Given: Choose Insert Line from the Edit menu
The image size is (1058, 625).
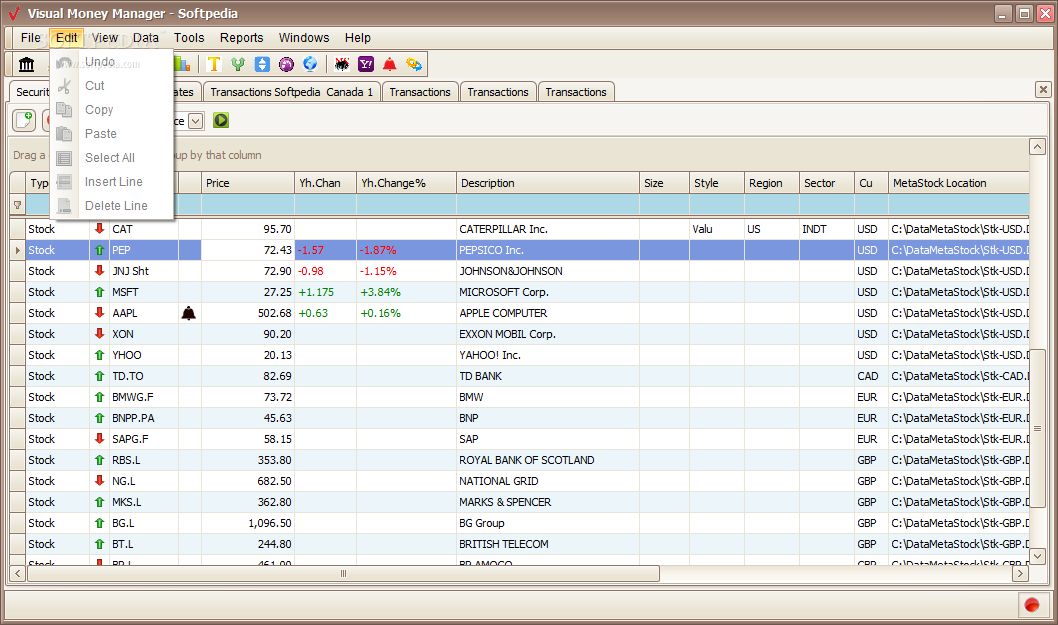Looking at the screenshot, I should pos(112,182).
